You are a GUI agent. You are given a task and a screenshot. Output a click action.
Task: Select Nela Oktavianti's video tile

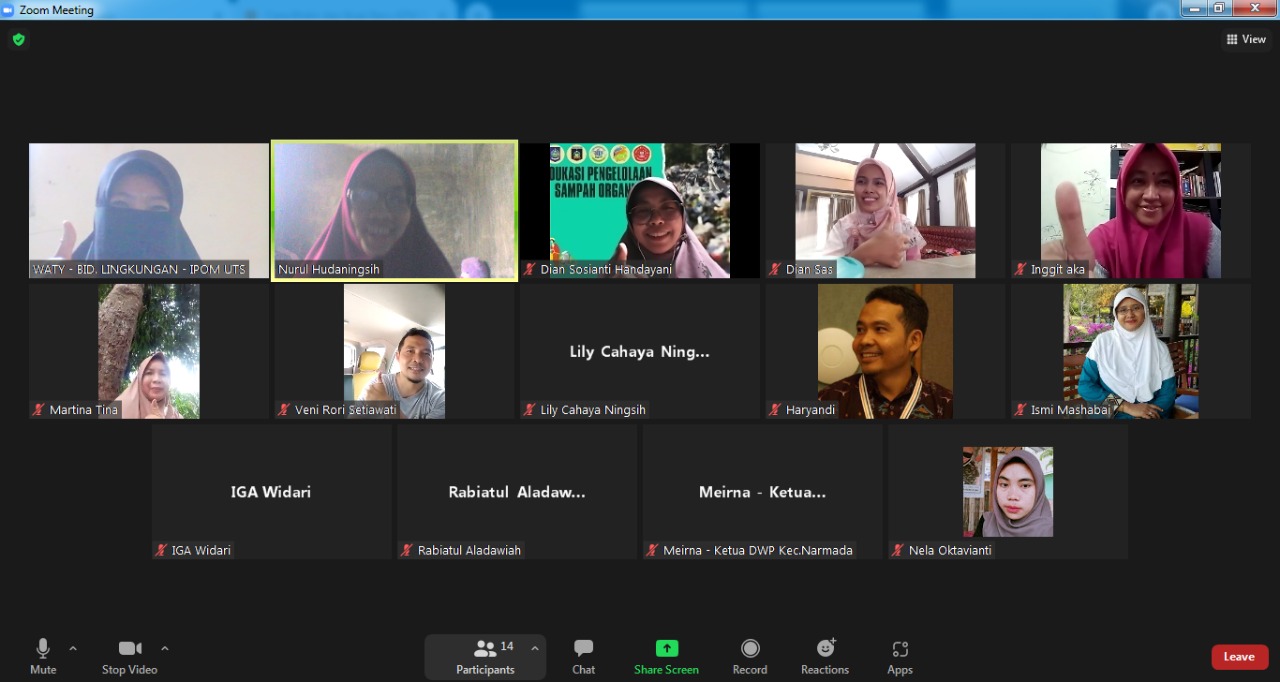point(1007,491)
